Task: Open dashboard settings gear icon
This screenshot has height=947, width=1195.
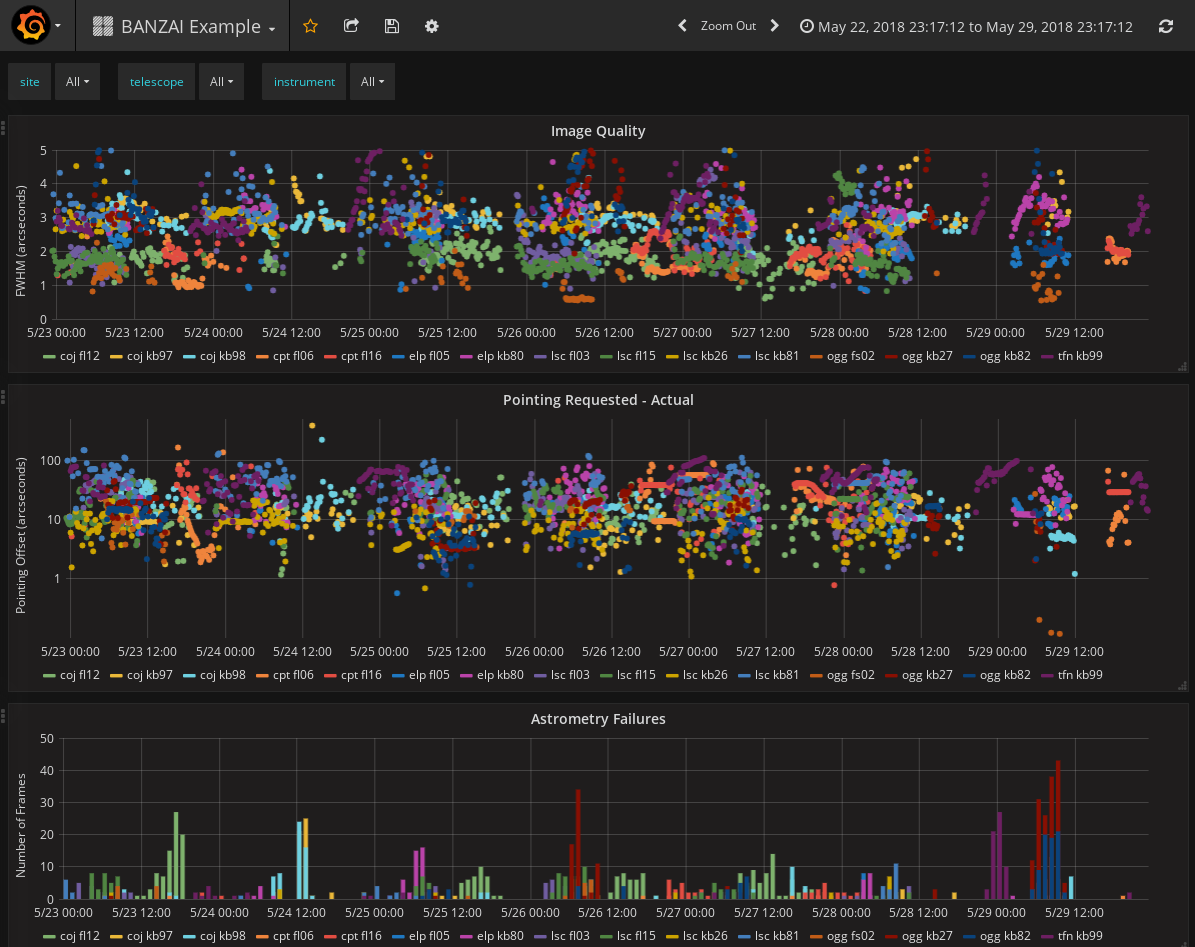Action: click(x=432, y=26)
